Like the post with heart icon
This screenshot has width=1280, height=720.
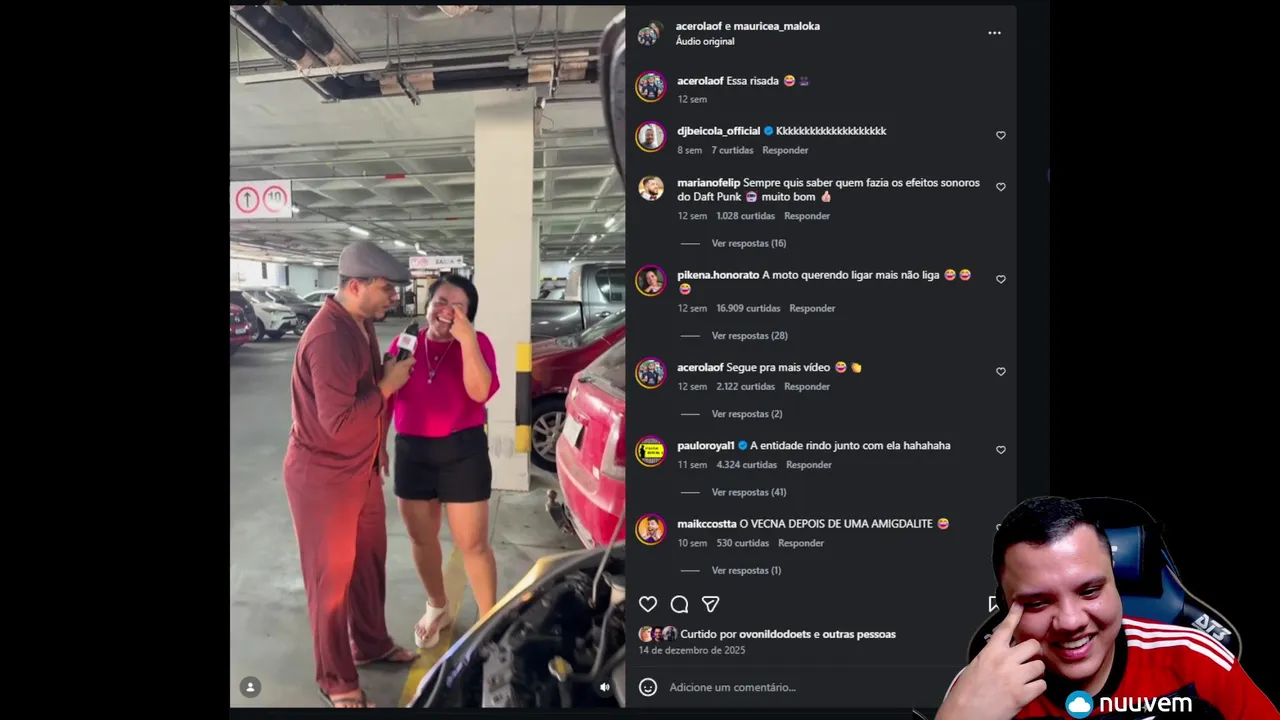(648, 604)
